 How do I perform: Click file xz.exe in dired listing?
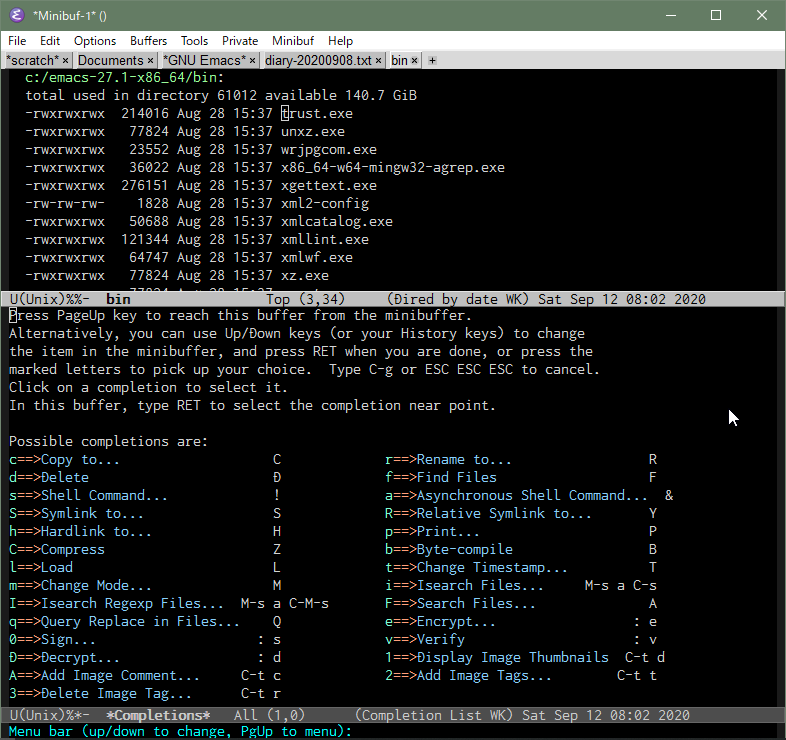[x=305, y=276]
